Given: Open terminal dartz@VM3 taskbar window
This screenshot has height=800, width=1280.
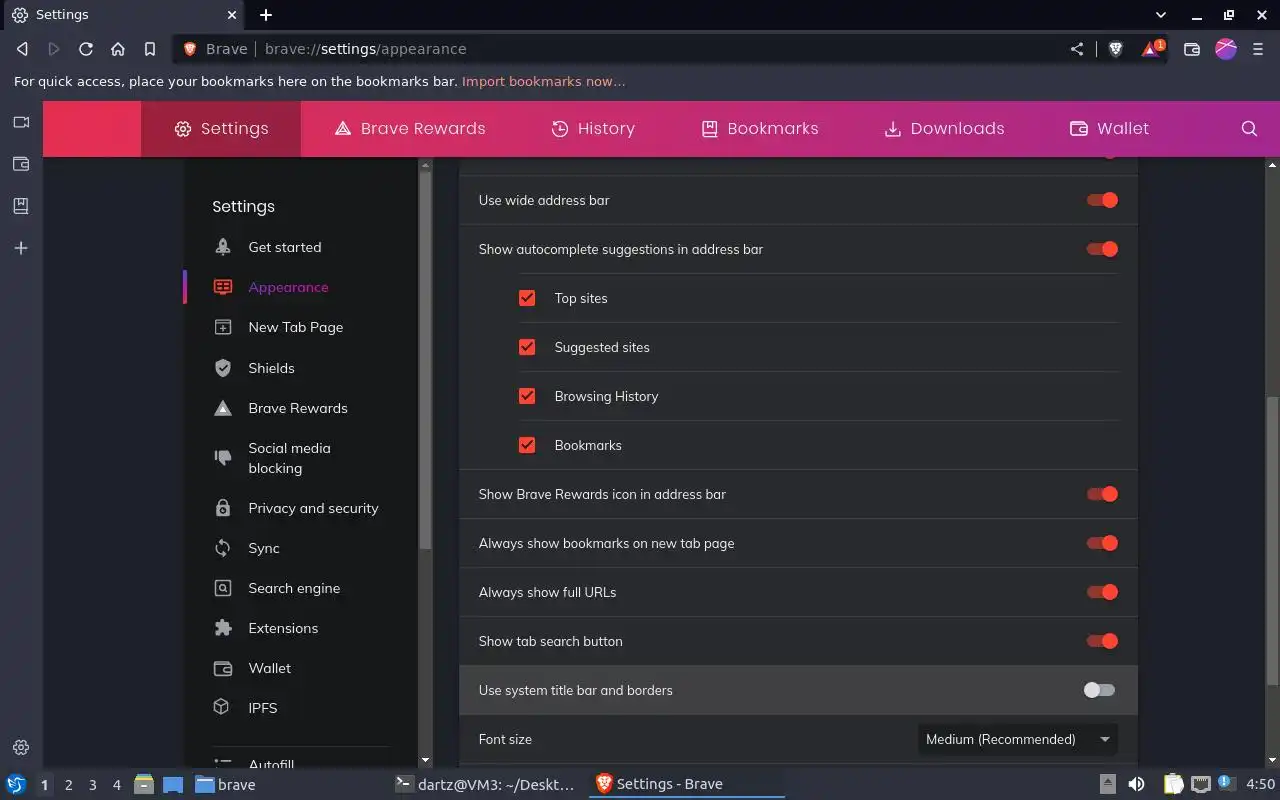Looking at the screenshot, I should (x=486, y=785).
